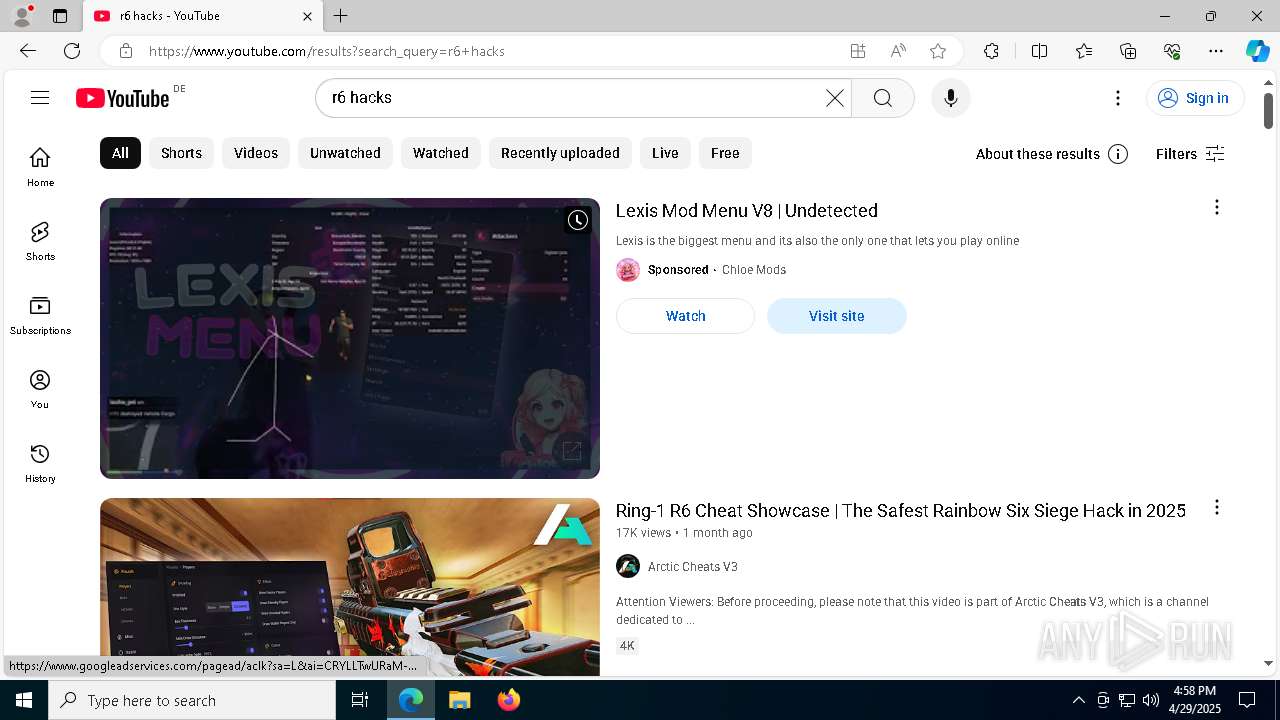This screenshot has width=1280, height=720.
Task: Select the Live filter chip
Action: pos(665,153)
